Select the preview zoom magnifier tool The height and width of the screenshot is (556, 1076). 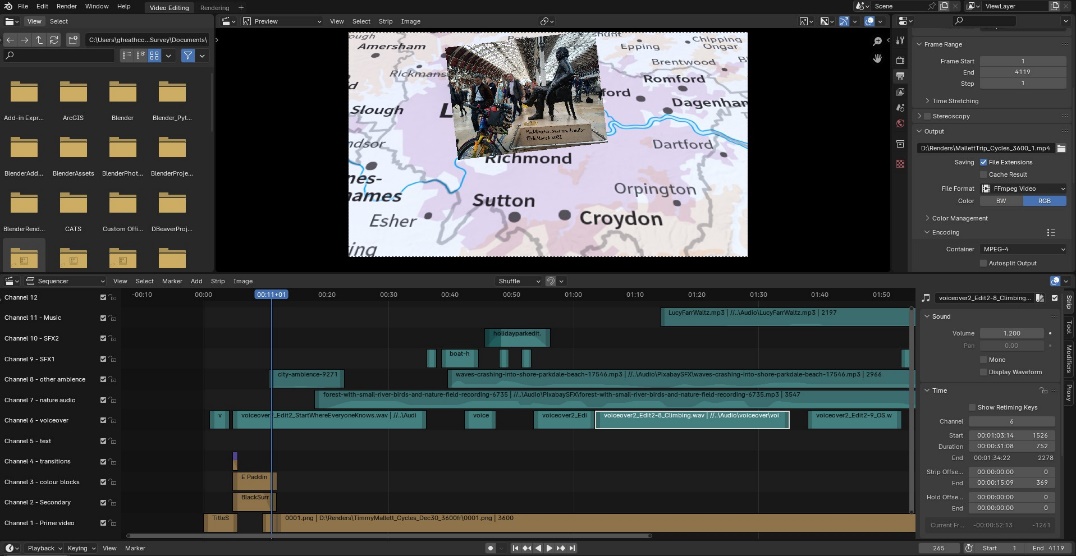click(877, 42)
